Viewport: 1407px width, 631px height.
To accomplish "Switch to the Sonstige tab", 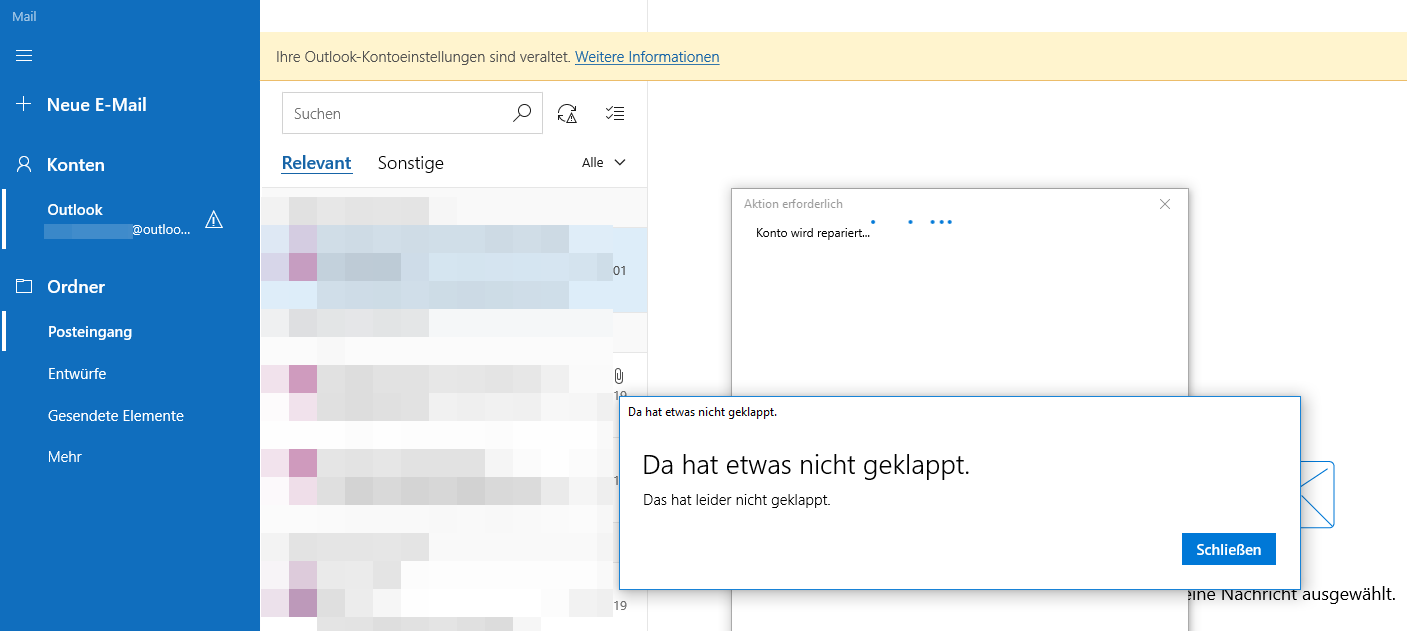I will [410, 163].
